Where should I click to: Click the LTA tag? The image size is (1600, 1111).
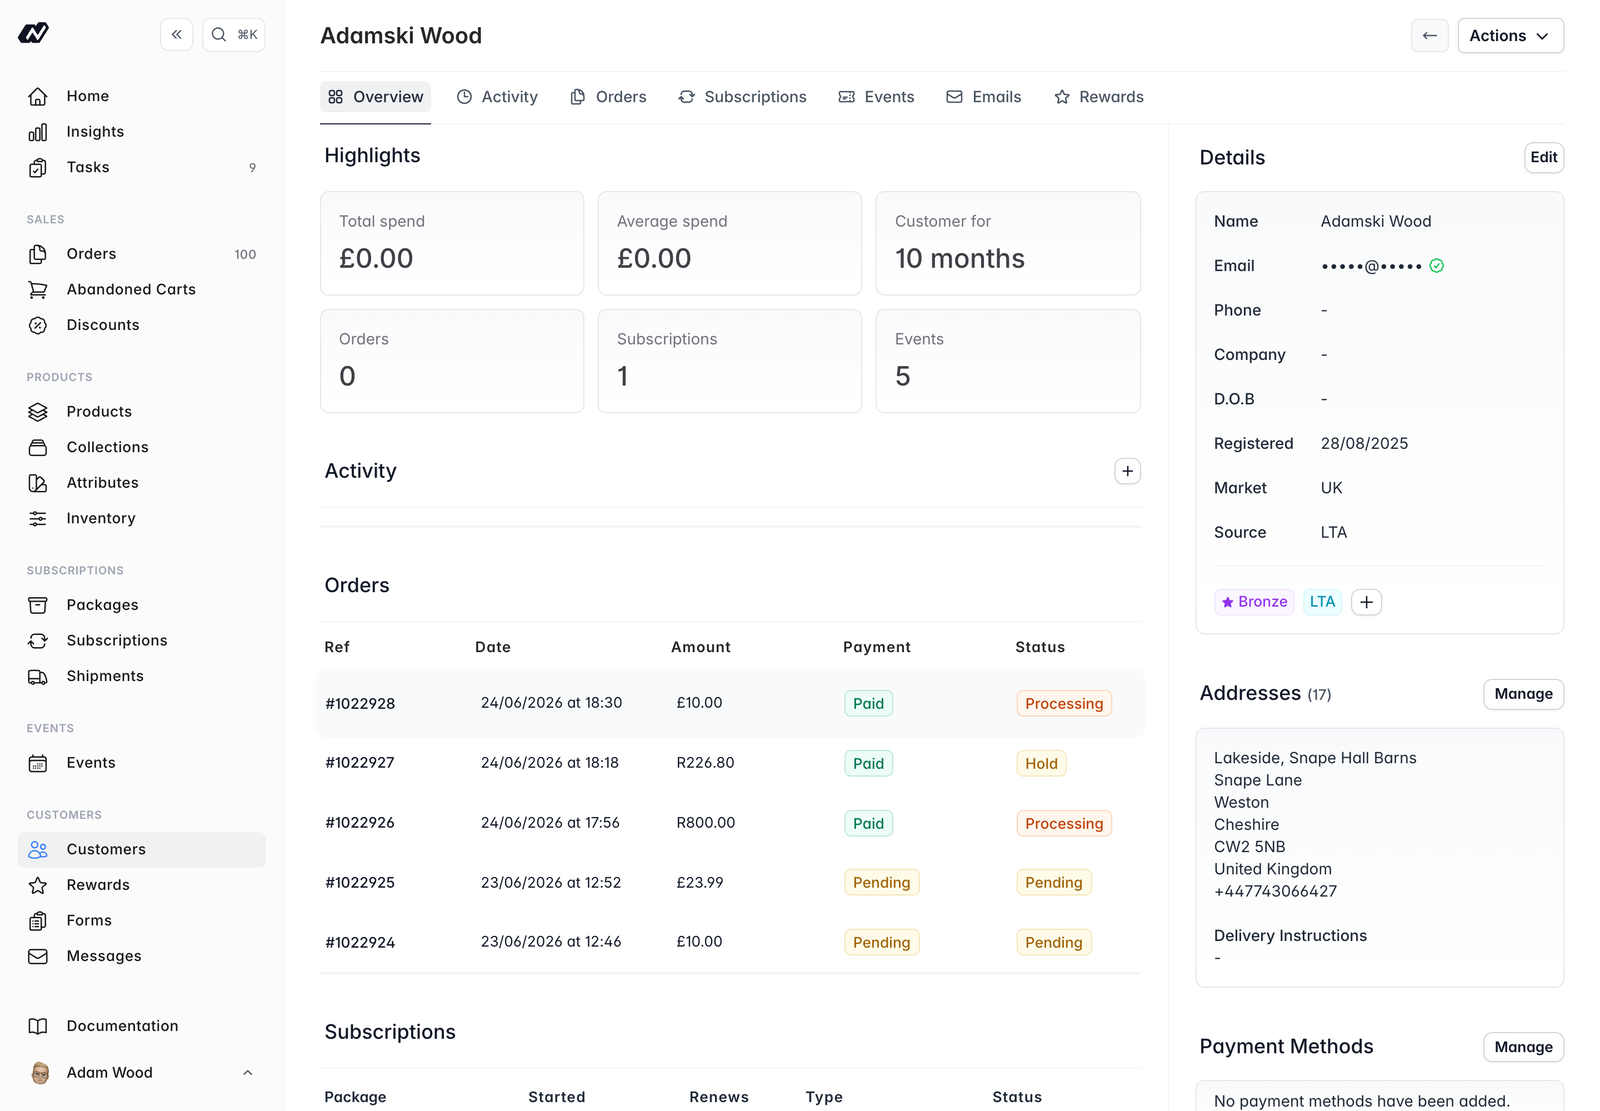pyautogui.click(x=1322, y=602)
